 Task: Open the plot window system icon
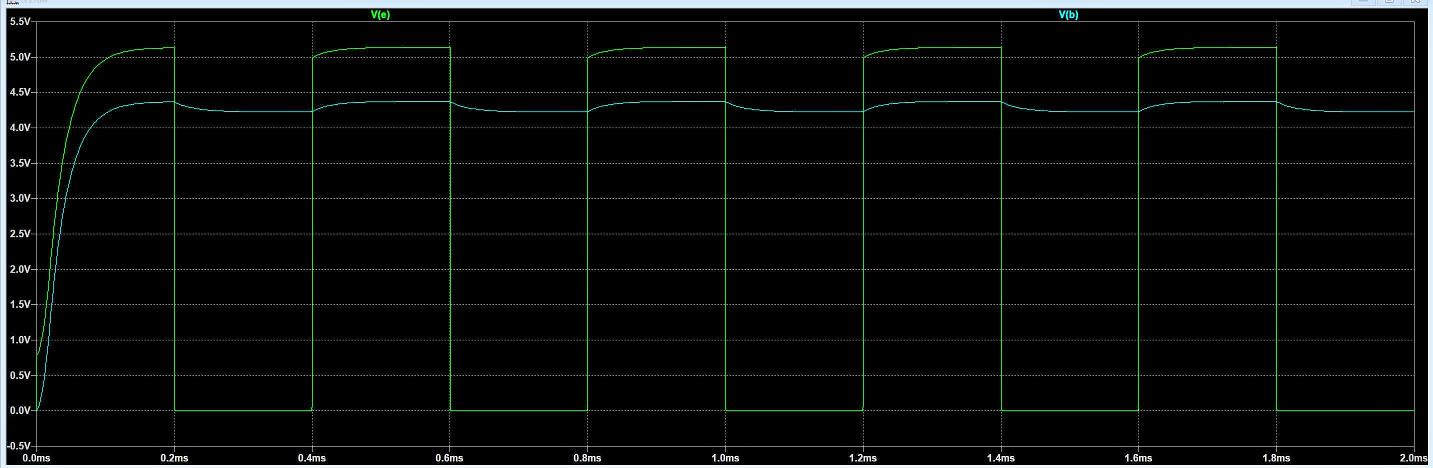tap(14, 3)
